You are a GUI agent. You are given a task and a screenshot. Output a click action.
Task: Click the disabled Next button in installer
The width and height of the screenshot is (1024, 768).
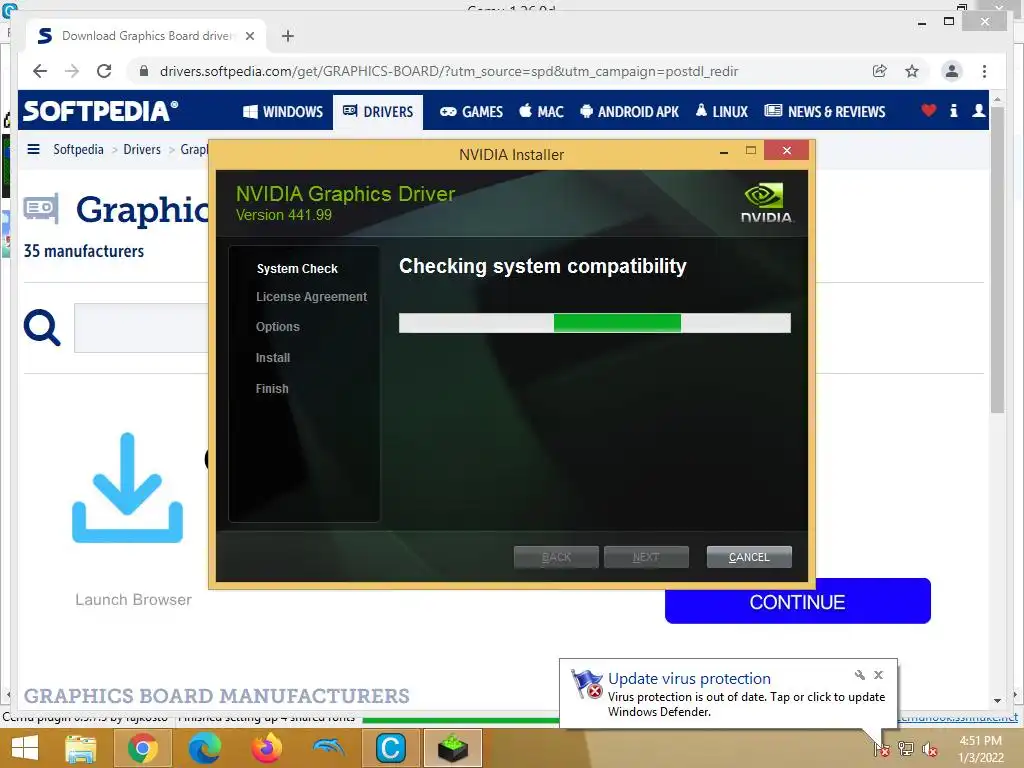pyautogui.click(x=646, y=557)
